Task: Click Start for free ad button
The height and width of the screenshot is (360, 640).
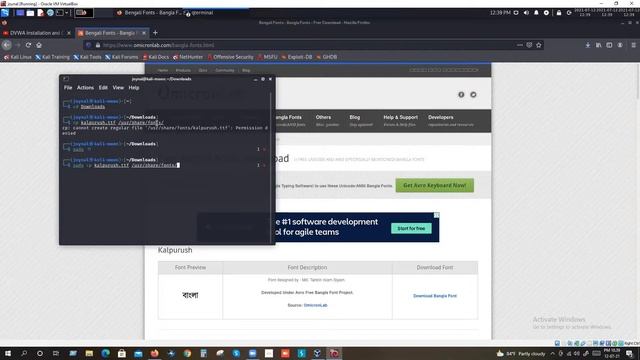Action: pos(411,228)
